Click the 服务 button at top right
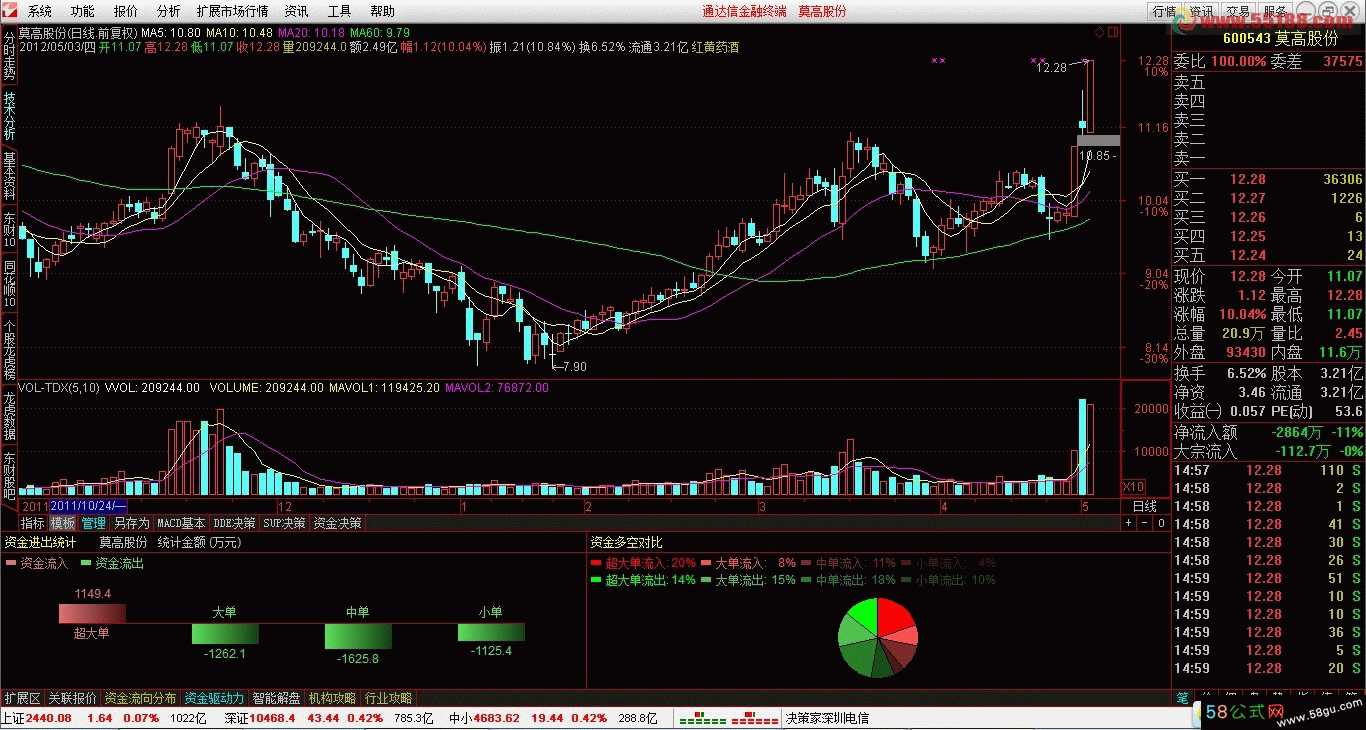This screenshot has width=1366, height=730. click(1275, 11)
